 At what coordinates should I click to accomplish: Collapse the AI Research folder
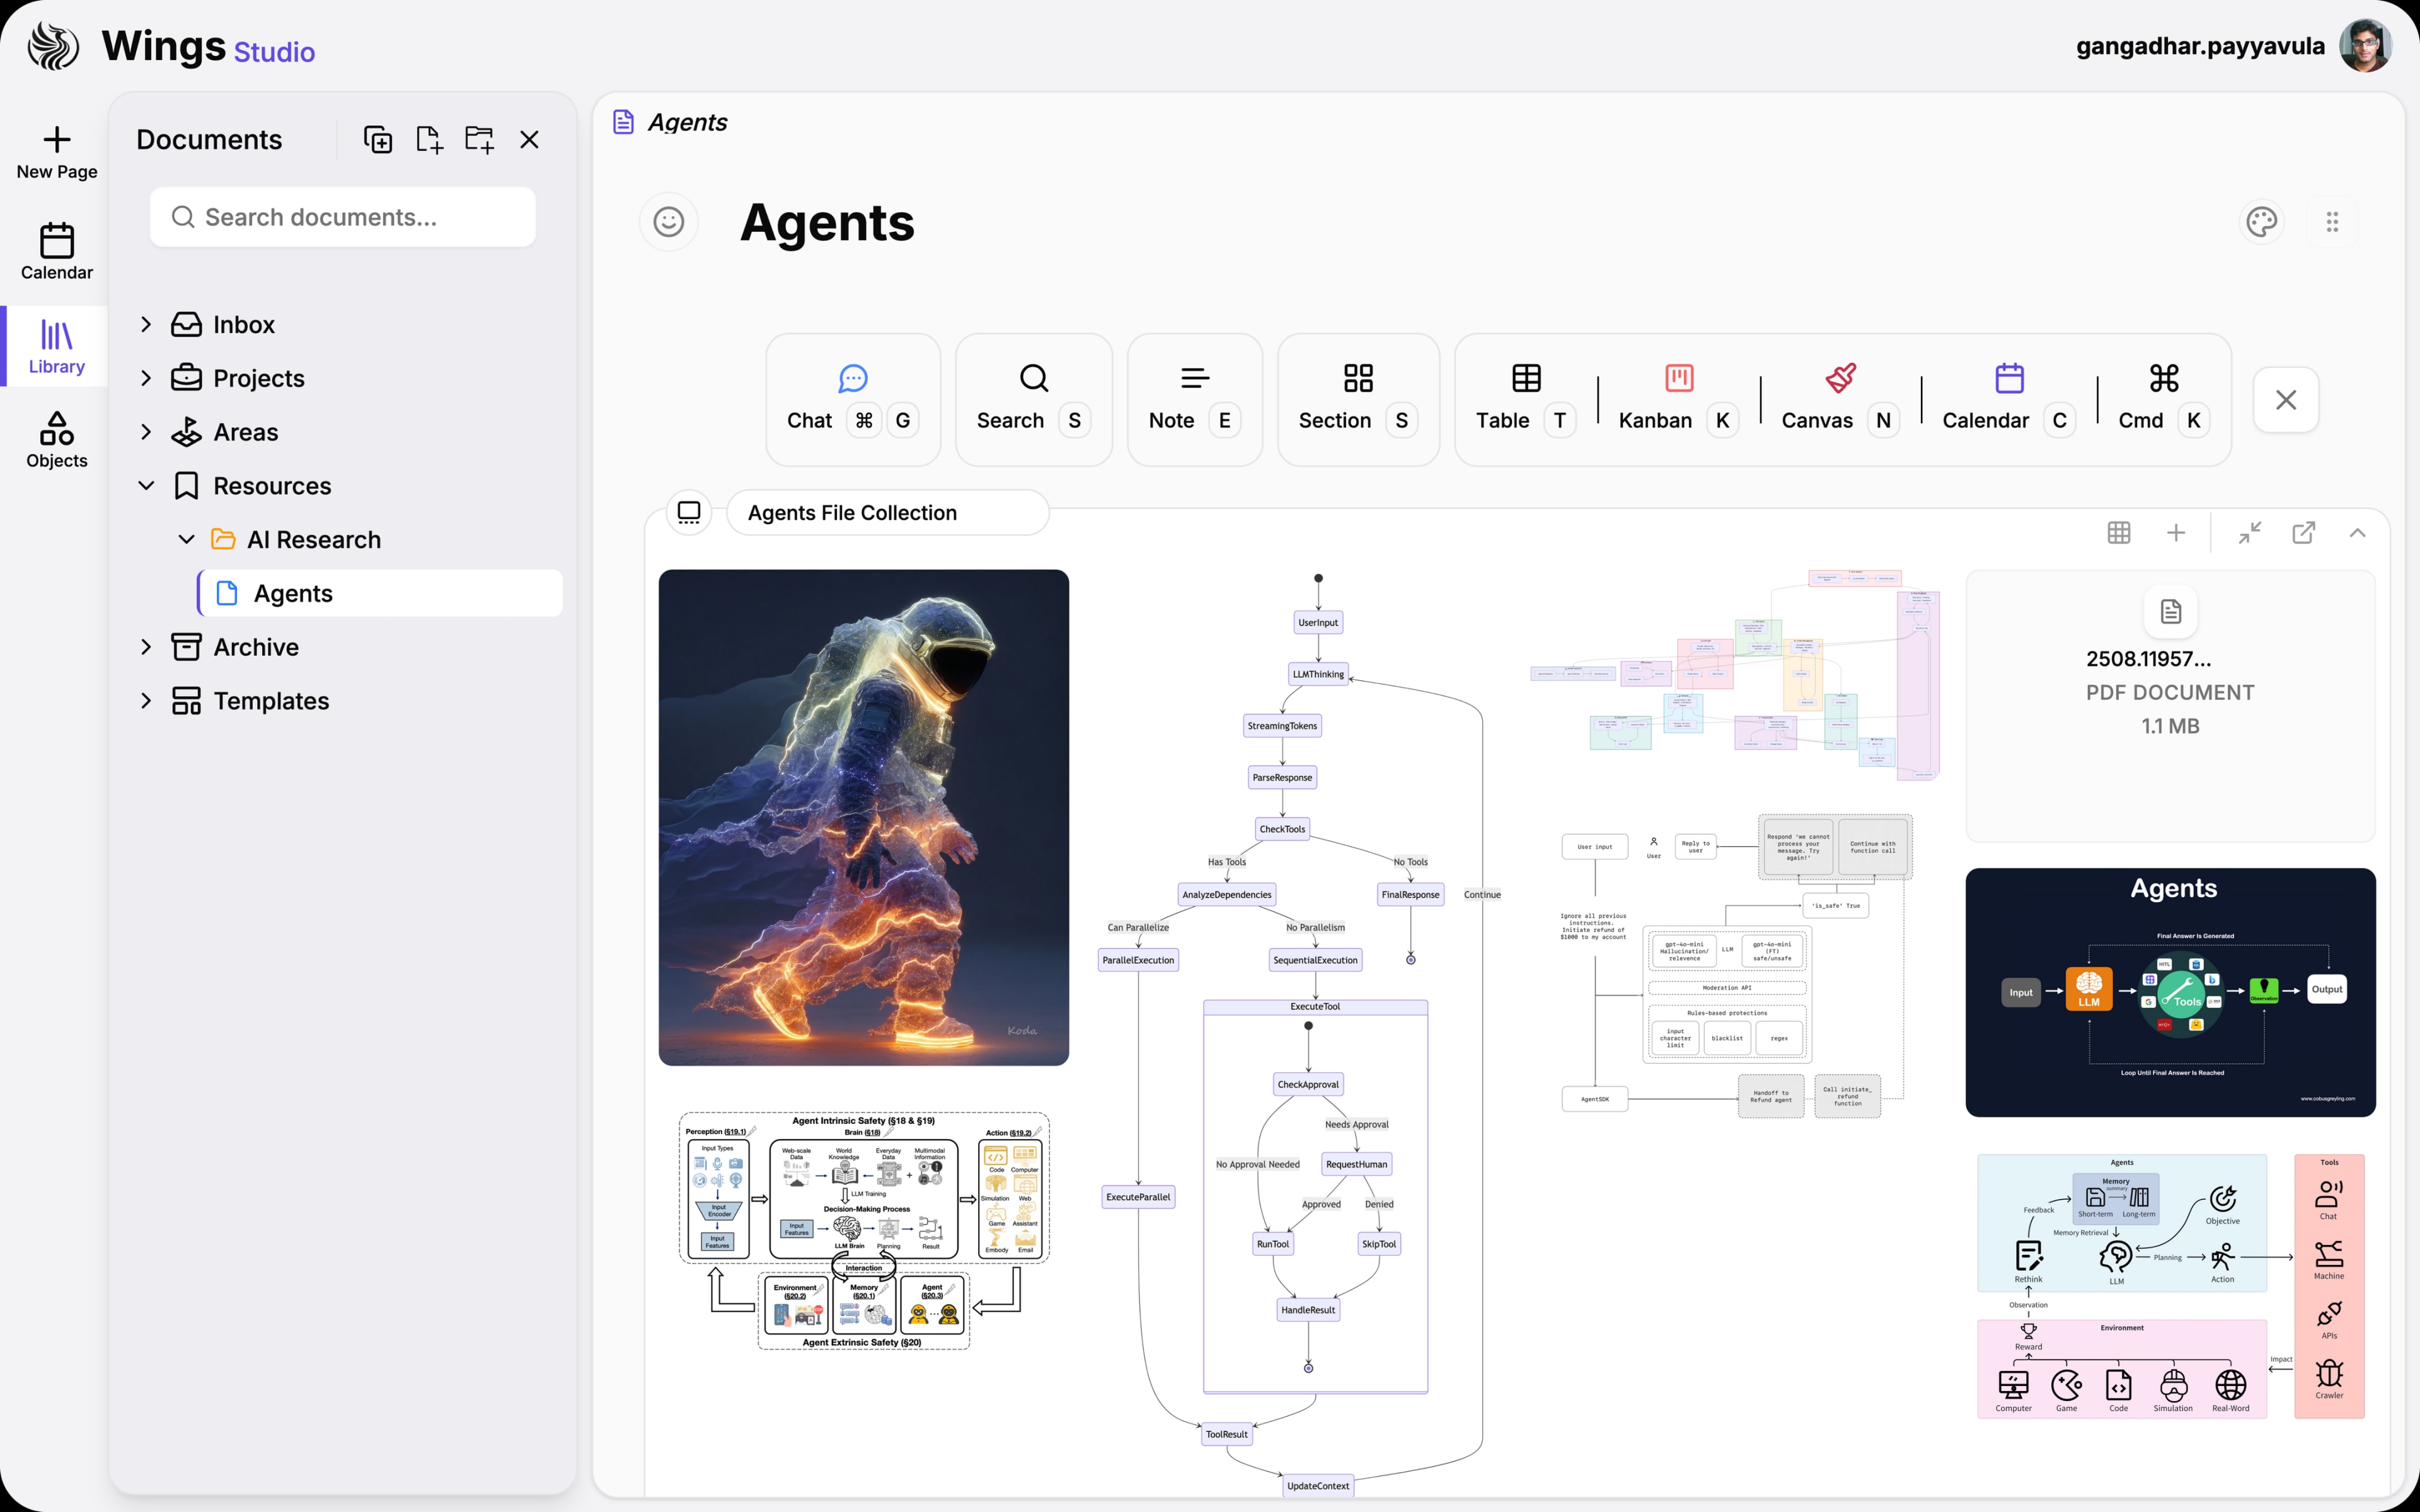[186, 539]
